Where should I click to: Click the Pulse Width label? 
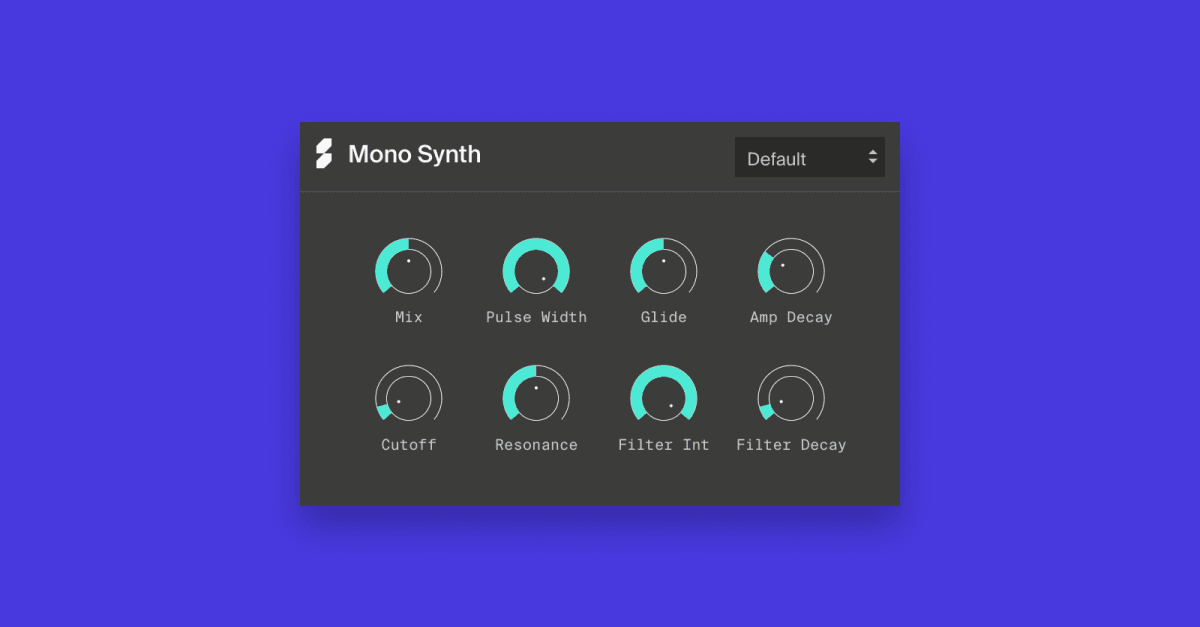tap(536, 317)
